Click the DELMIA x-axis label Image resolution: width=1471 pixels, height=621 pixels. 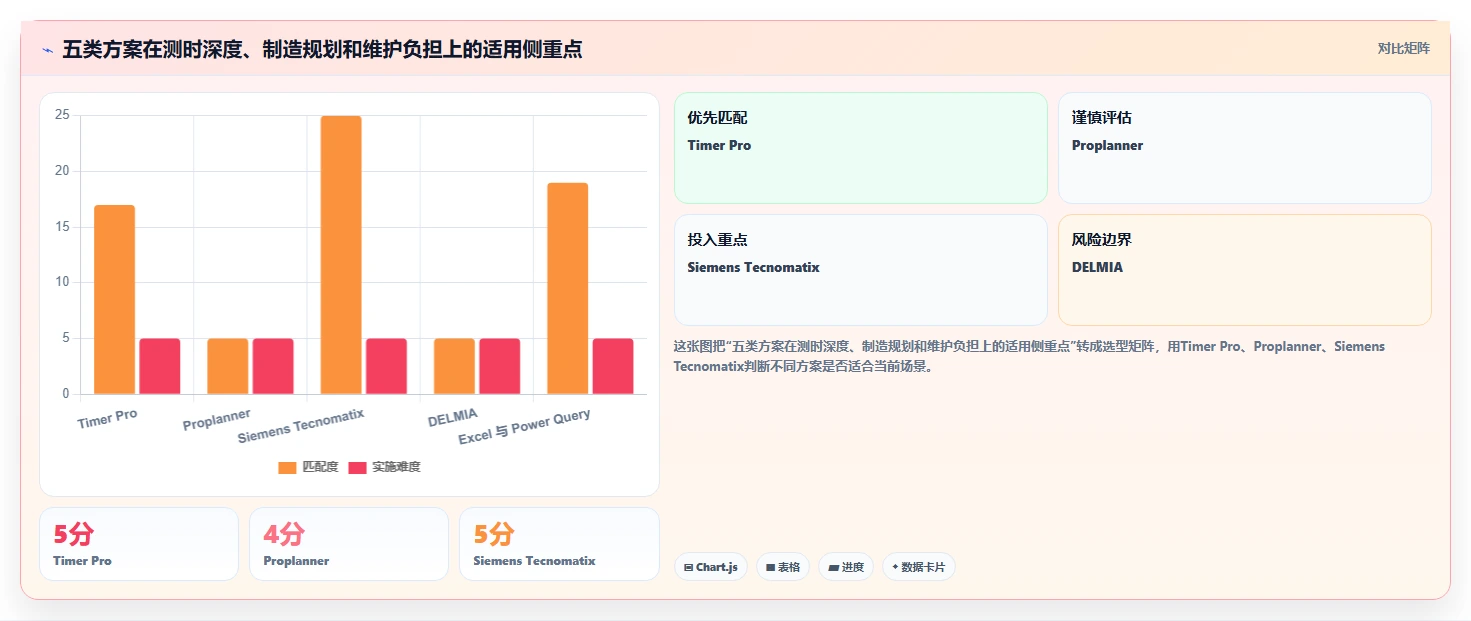[x=453, y=417]
